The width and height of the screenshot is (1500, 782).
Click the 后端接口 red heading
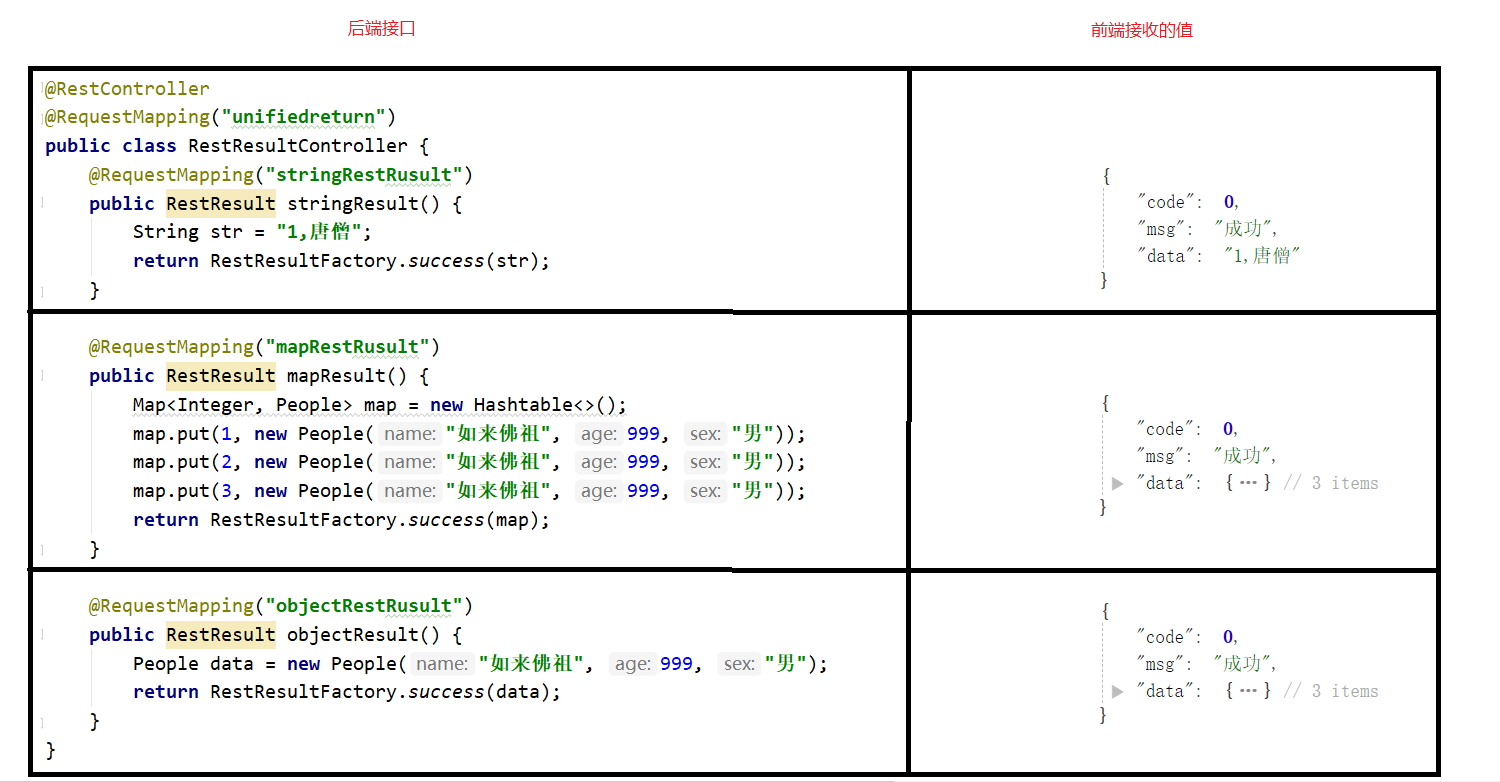pyautogui.click(x=381, y=29)
